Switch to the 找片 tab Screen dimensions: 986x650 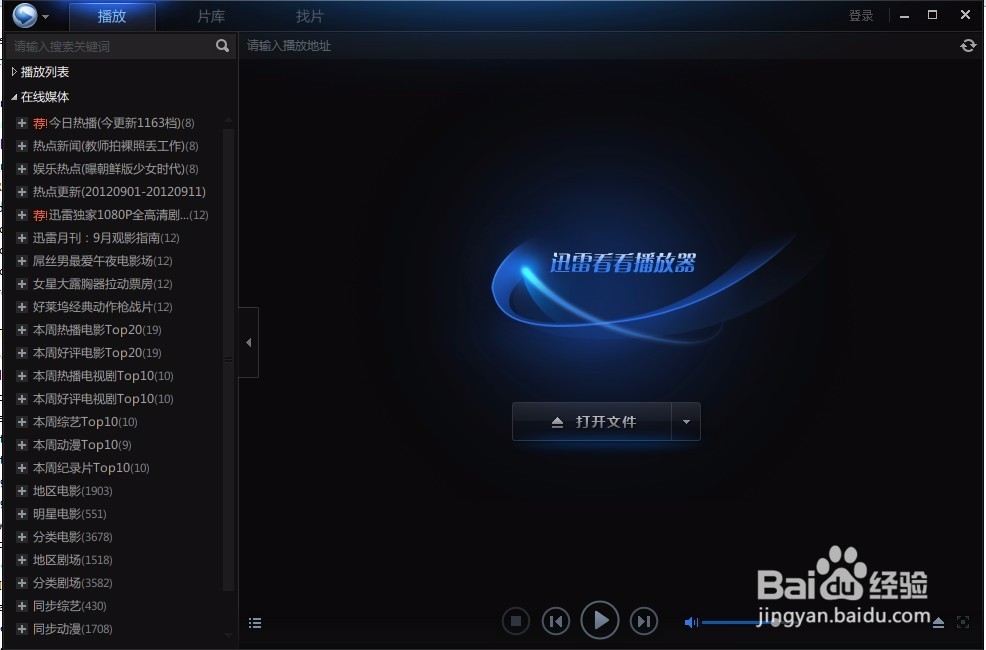[x=309, y=16]
